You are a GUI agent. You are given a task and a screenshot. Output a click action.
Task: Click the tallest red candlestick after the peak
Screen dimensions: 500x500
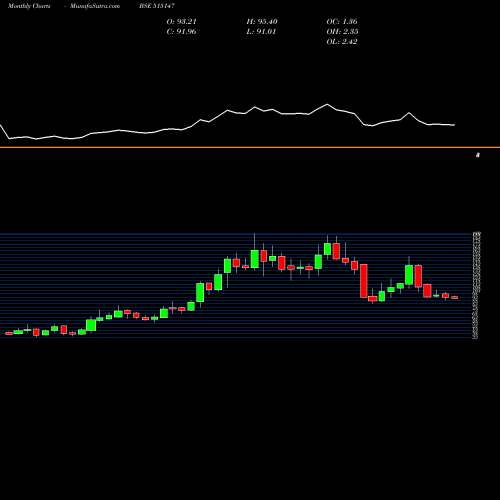tap(364, 281)
